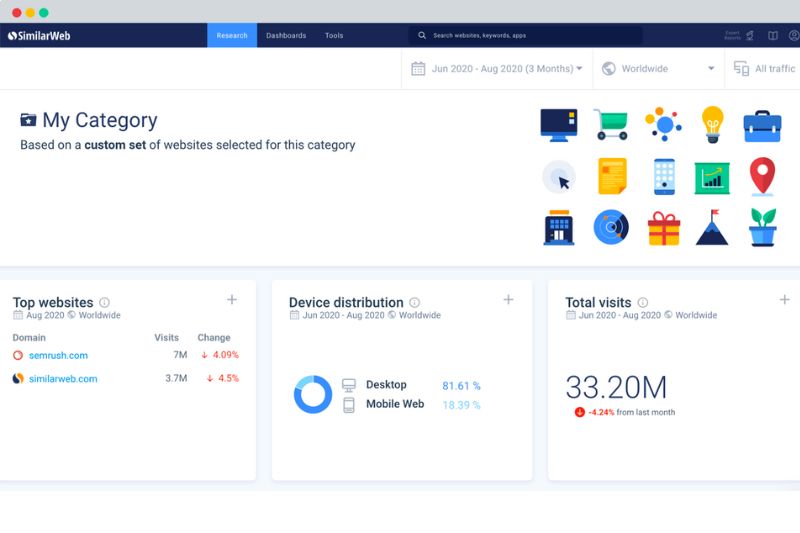
Task: Click the magnifier search icon
Action: pyautogui.click(x=422, y=35)
